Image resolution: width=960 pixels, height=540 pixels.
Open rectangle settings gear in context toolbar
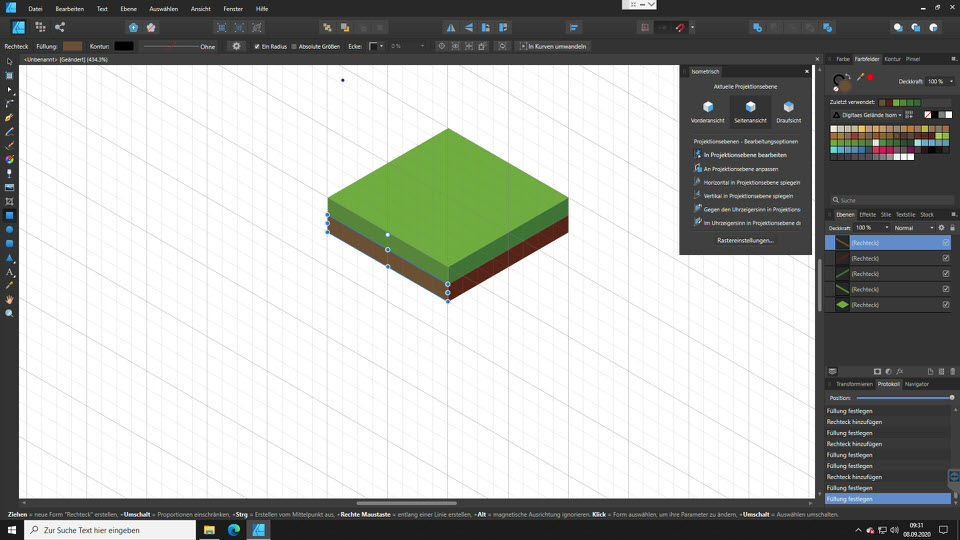point(236,46)
